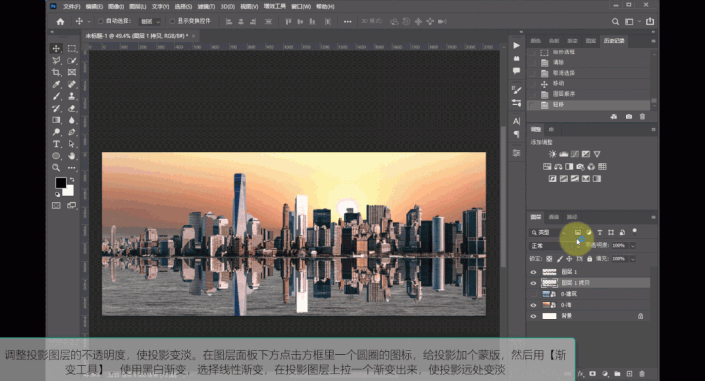This screenshot has width=705, height=381.
Task: Click the background white color swatch
Action: [x=68, y=191]
